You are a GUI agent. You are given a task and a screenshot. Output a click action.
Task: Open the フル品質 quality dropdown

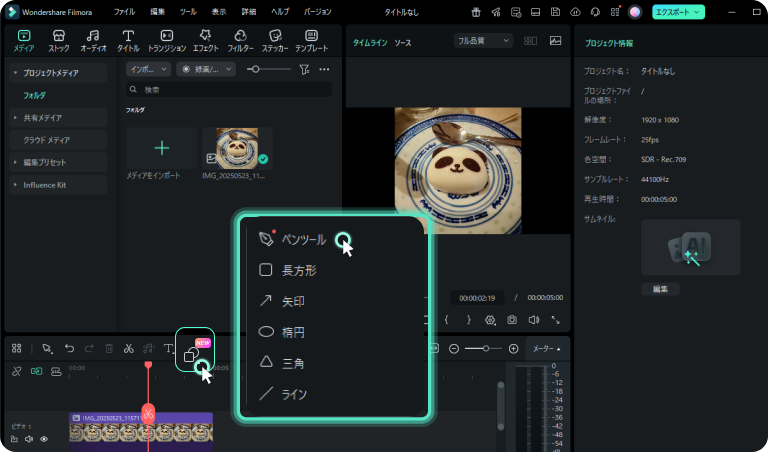coord(482,41)
